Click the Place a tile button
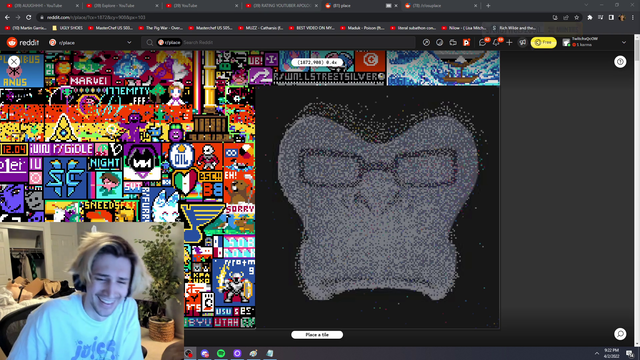This screenshot has width=640, height=360. click(x=317, y=335)
